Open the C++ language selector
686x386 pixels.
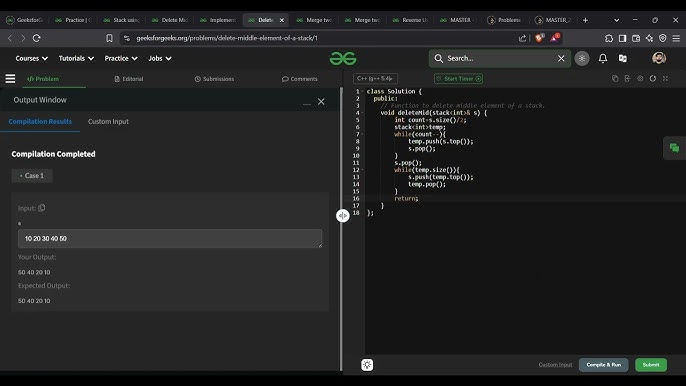pyautogui.click(x=375, y=79)
